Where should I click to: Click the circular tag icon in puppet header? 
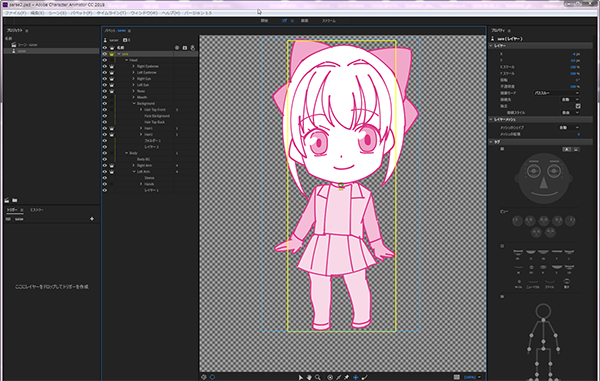[177, 48]
